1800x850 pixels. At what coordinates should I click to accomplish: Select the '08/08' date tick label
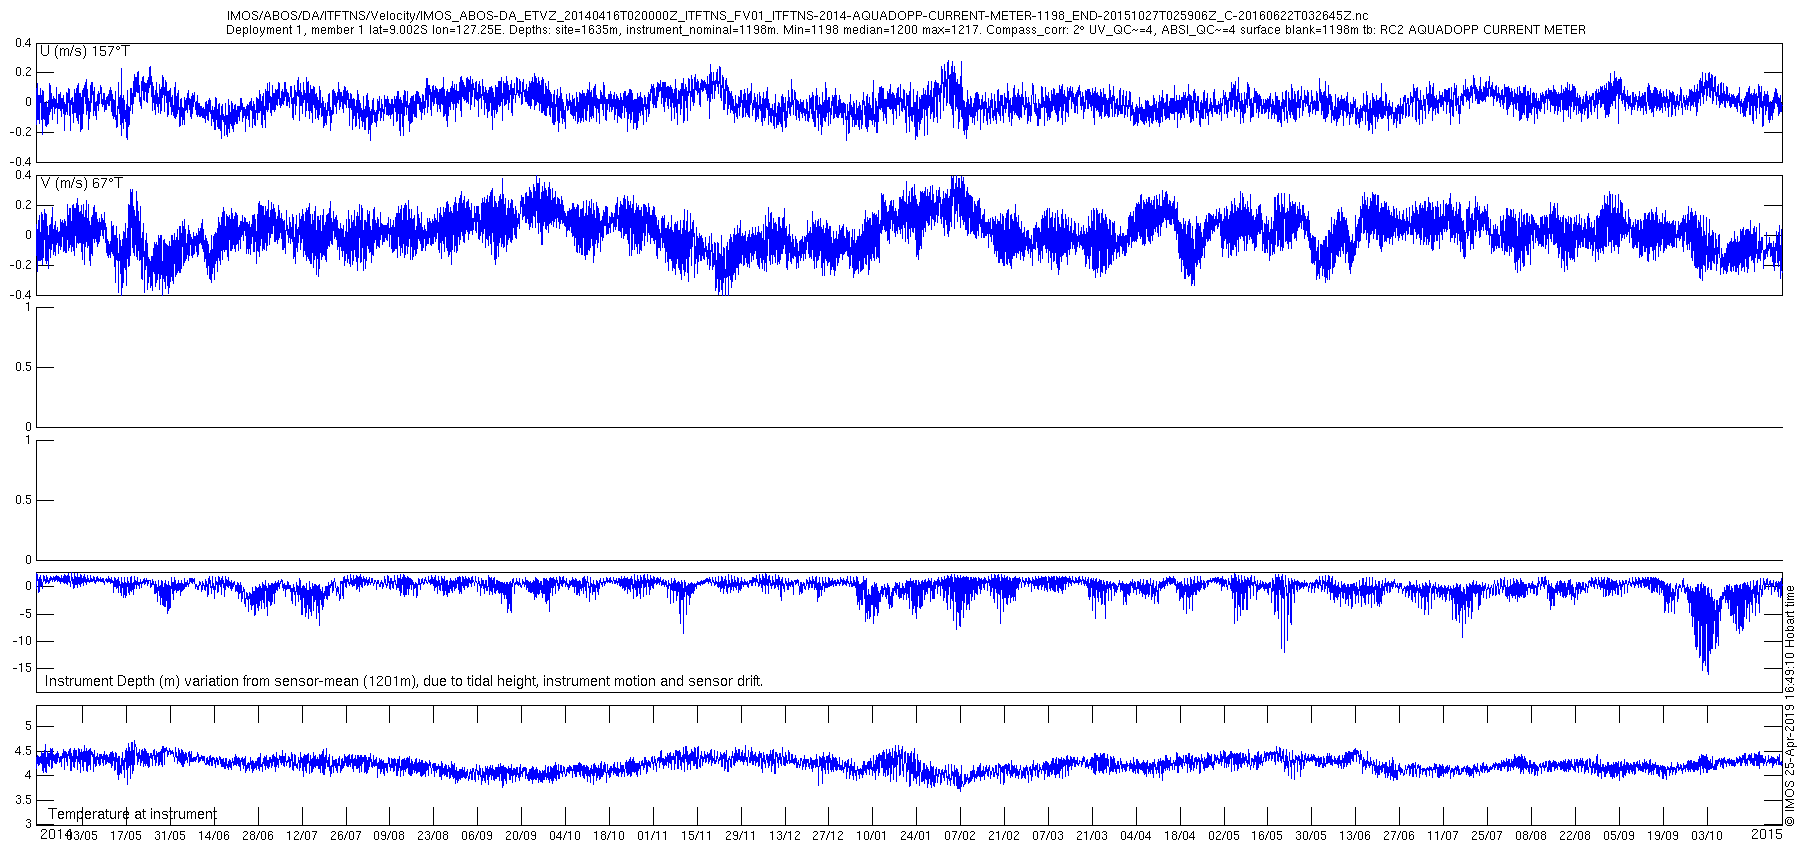pos(1531,836)
